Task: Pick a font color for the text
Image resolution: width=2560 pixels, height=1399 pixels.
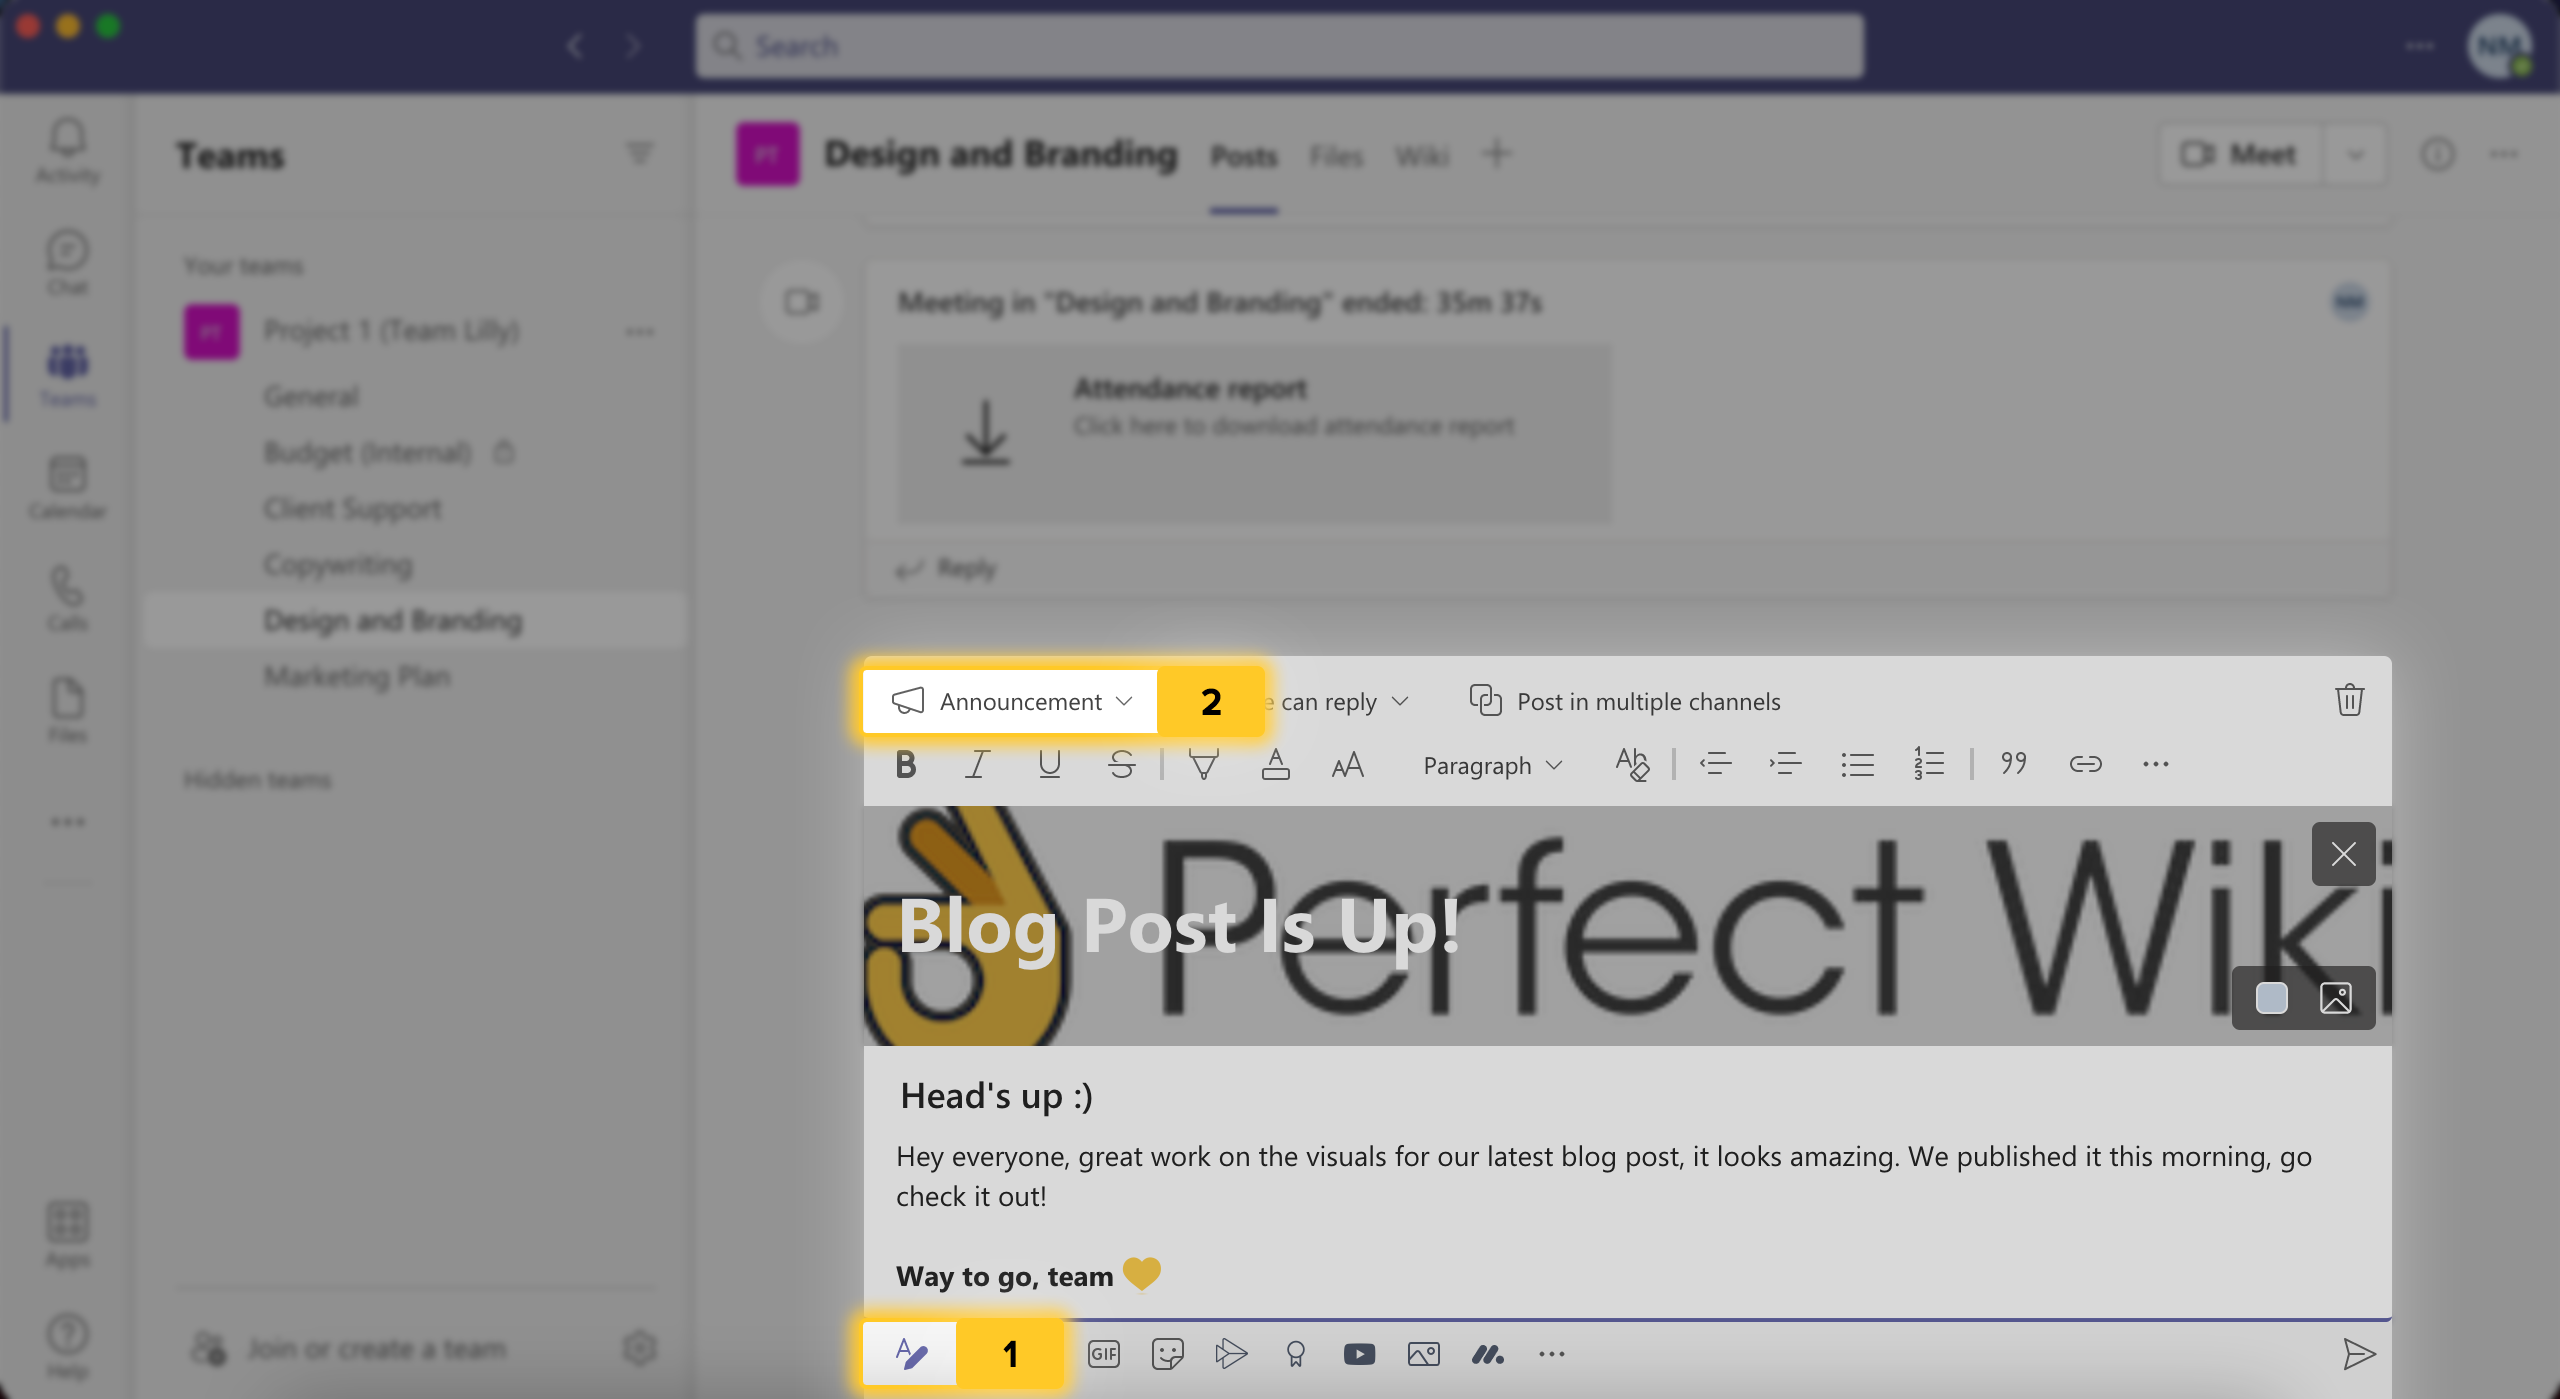Action: pyautogui.click(x=1276, y=764)
